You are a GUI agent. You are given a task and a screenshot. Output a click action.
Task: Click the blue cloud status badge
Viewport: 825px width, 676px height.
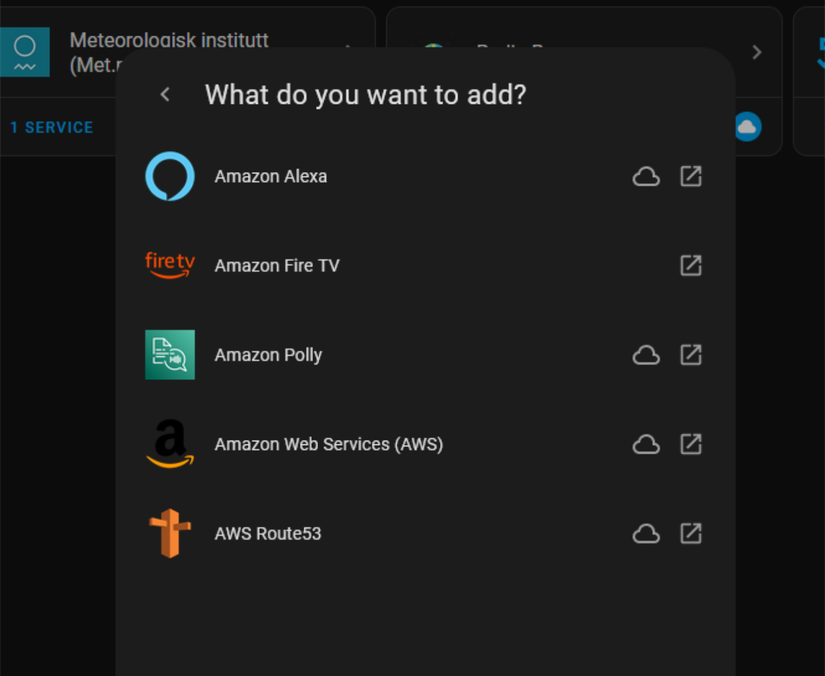tap(747, 127)
